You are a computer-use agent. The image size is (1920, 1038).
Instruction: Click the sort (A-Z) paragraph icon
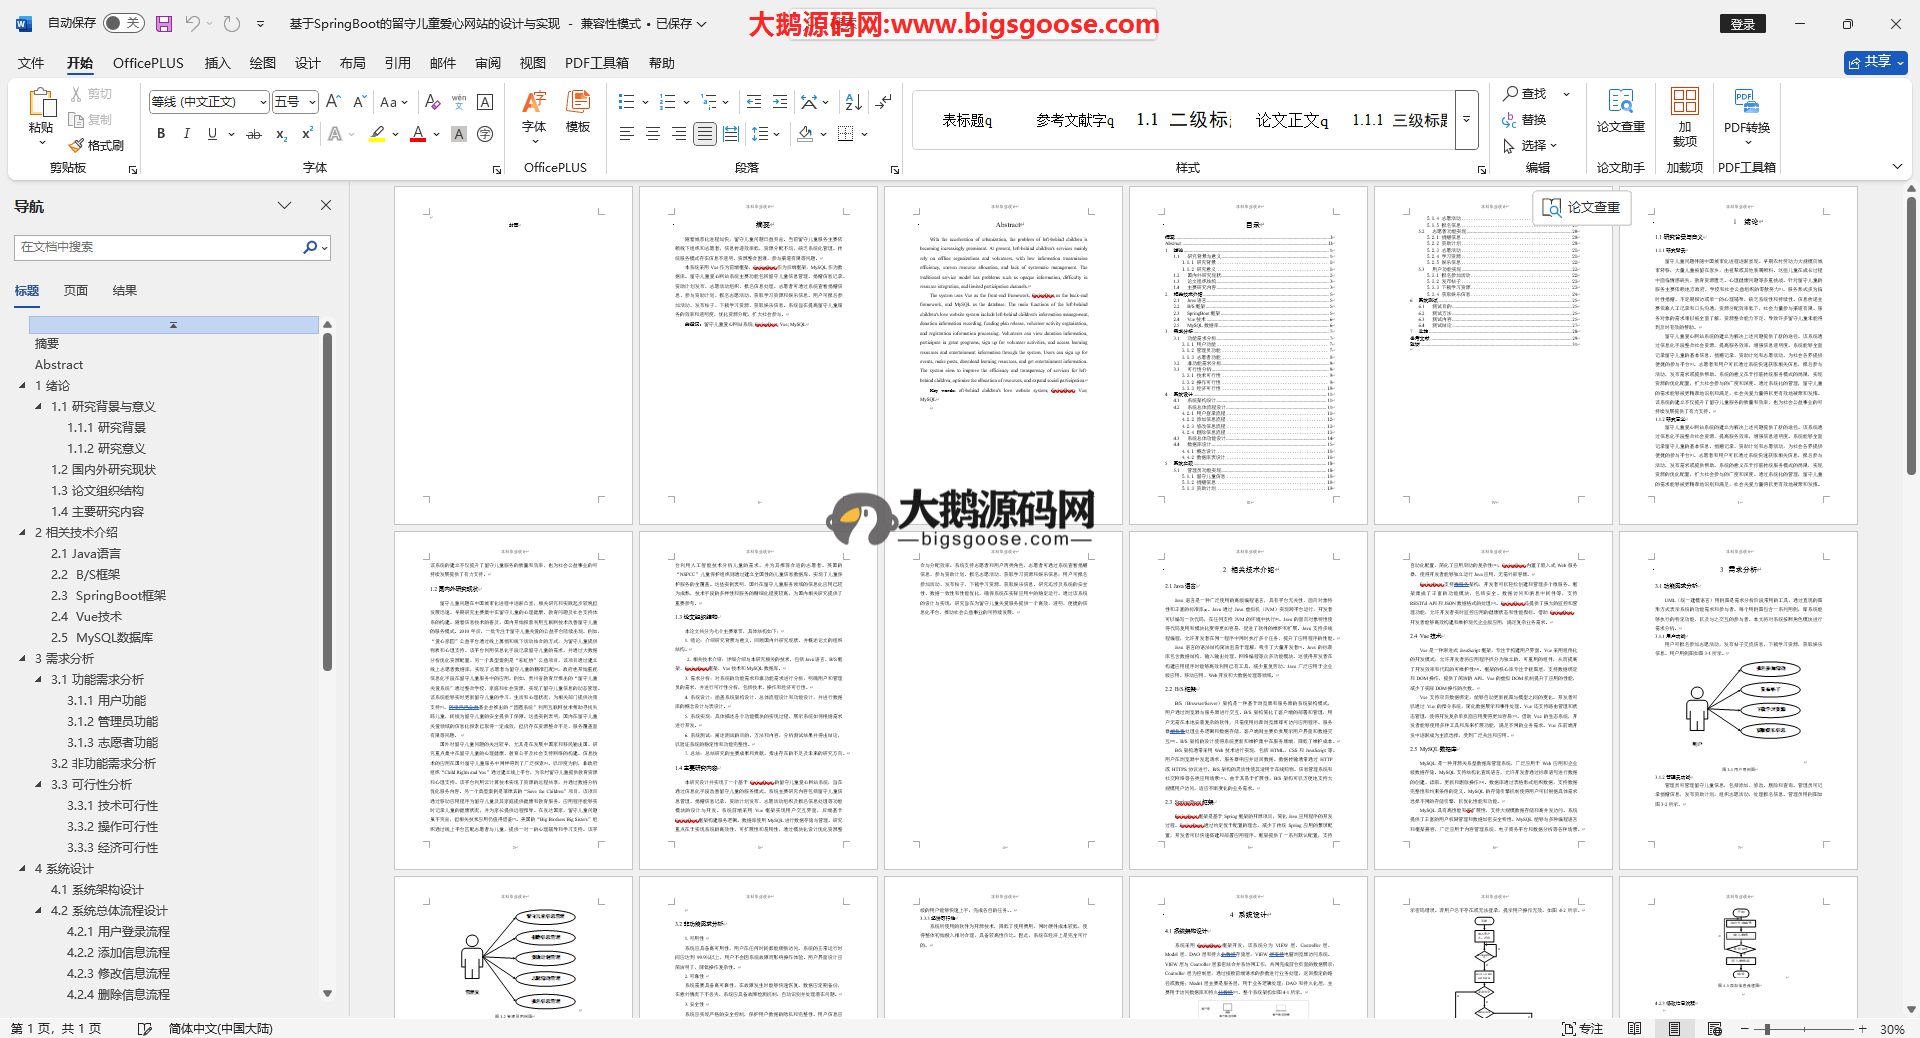coord(853,102)
